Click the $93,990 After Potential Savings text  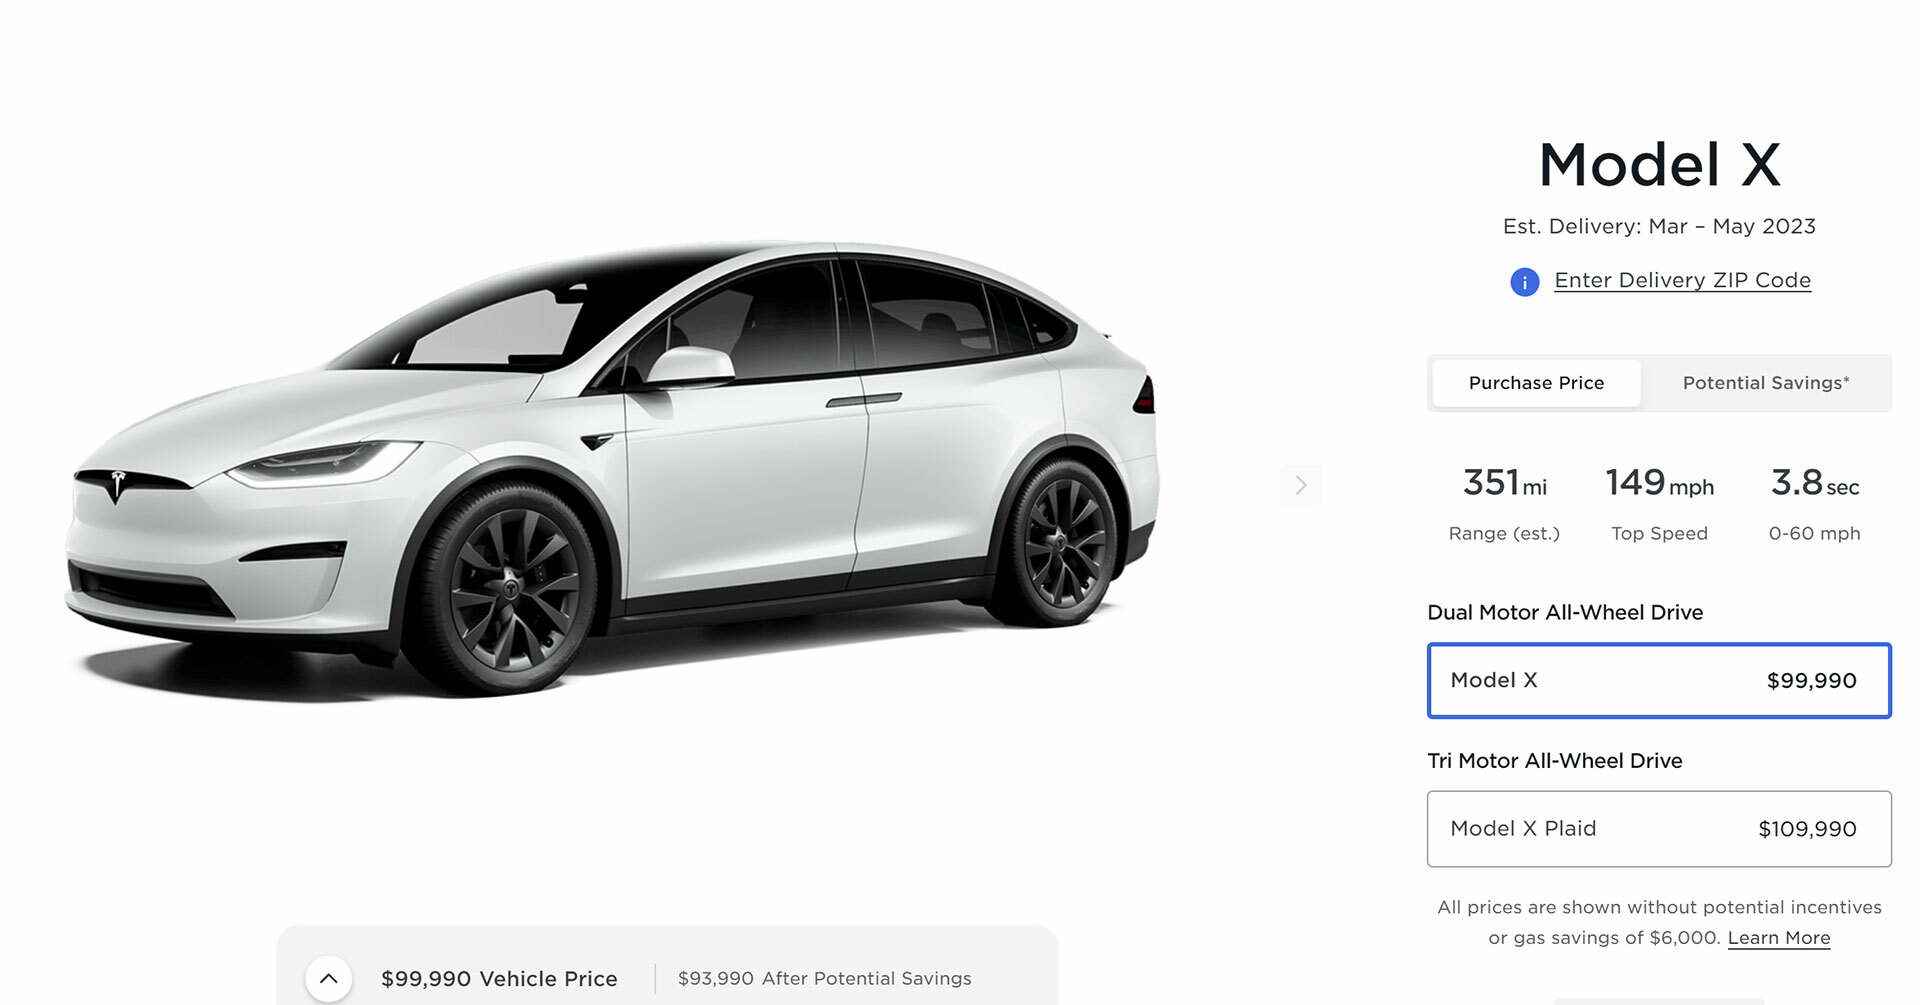pos(825,979)
